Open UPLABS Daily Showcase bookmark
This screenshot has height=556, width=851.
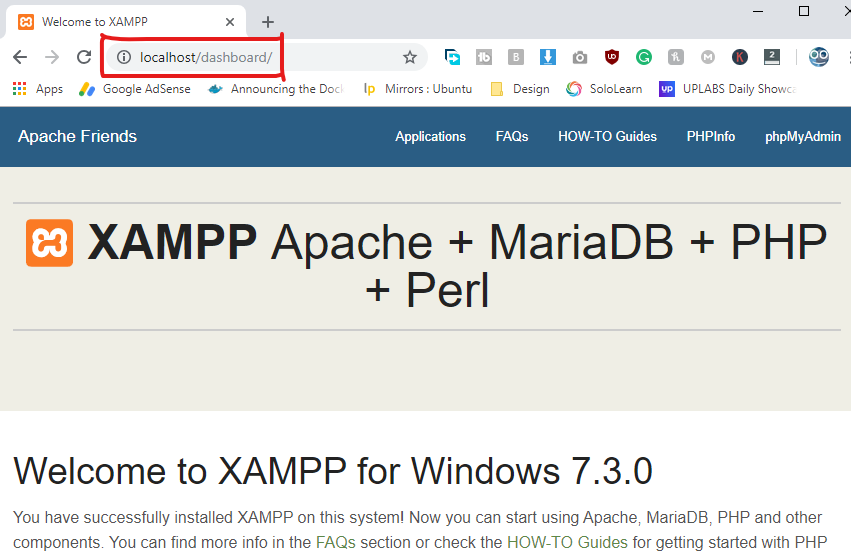point(728,89)
